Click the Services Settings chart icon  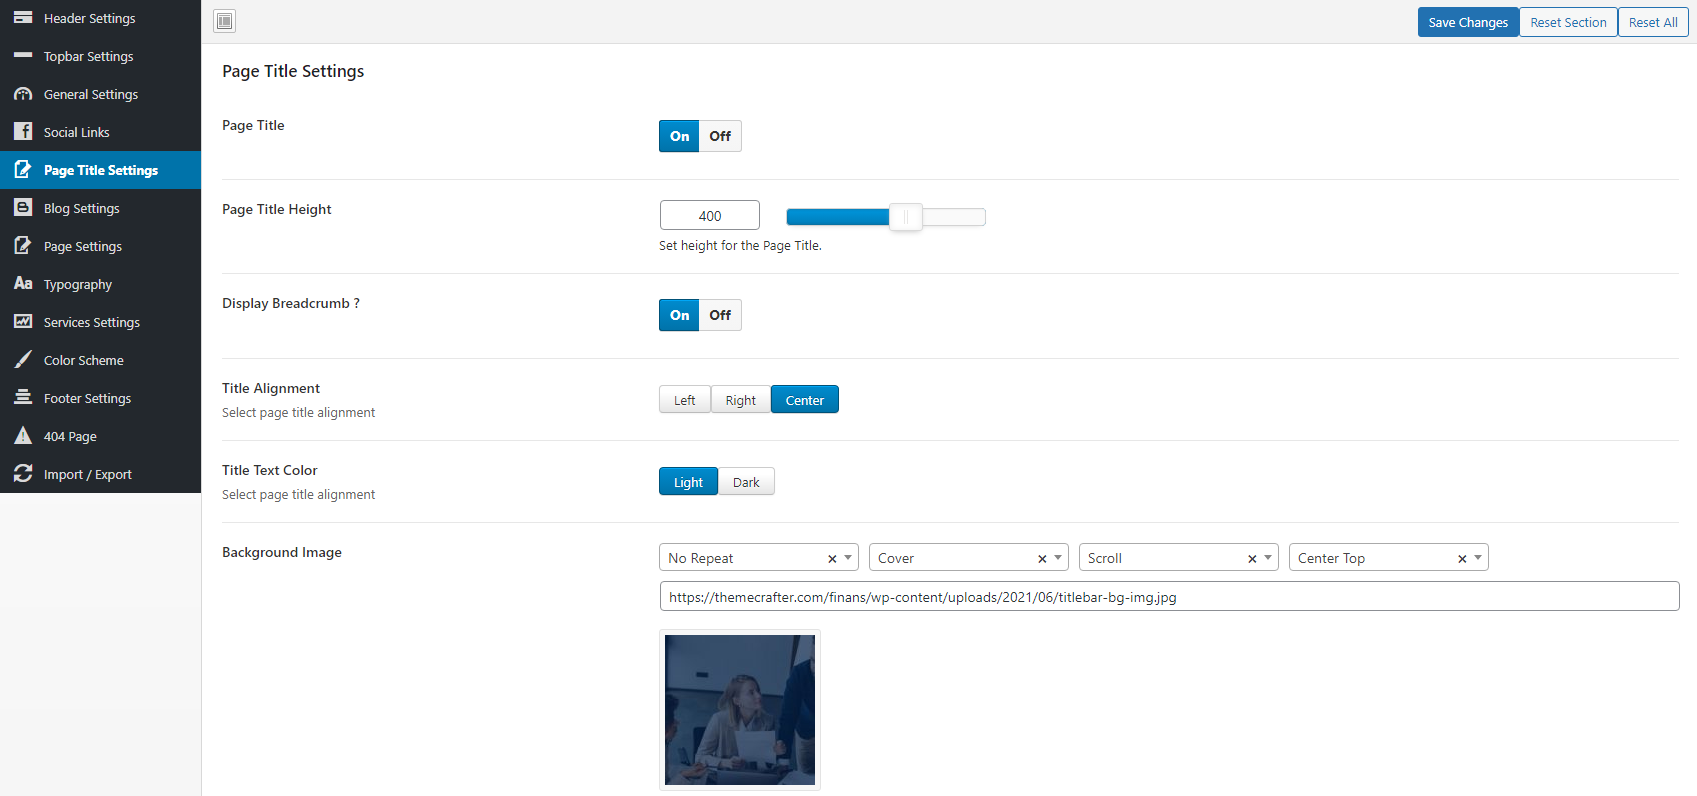(x=23, y=322)
